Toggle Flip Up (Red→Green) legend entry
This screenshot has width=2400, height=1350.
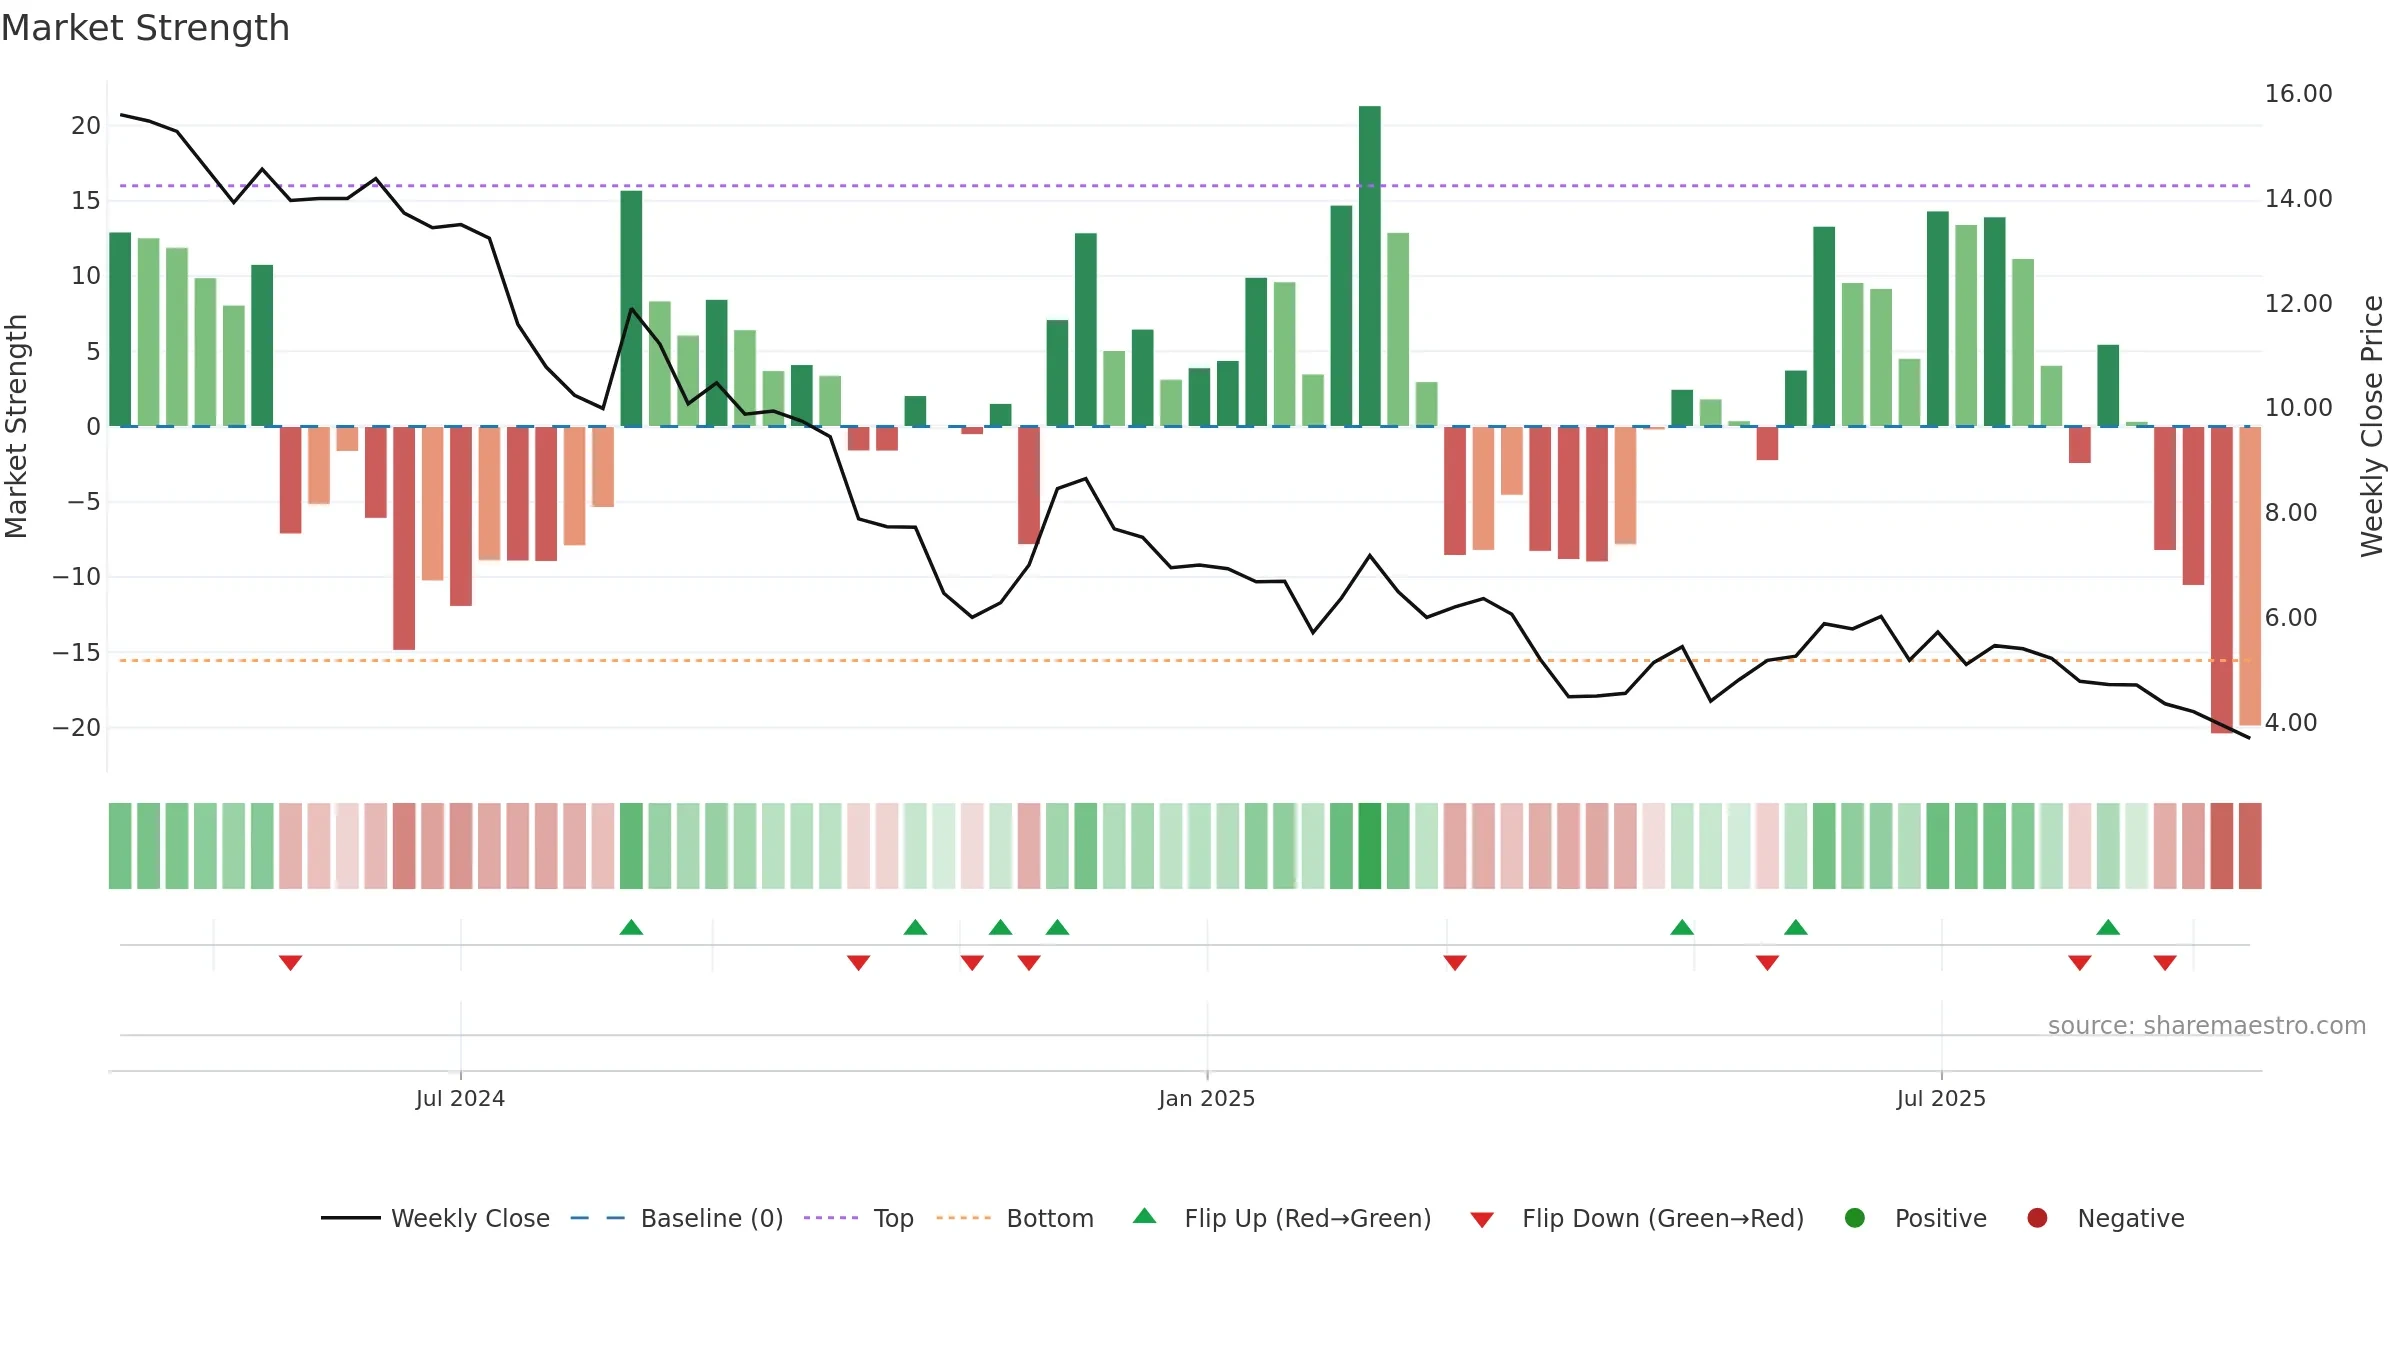(1282, 1218)
